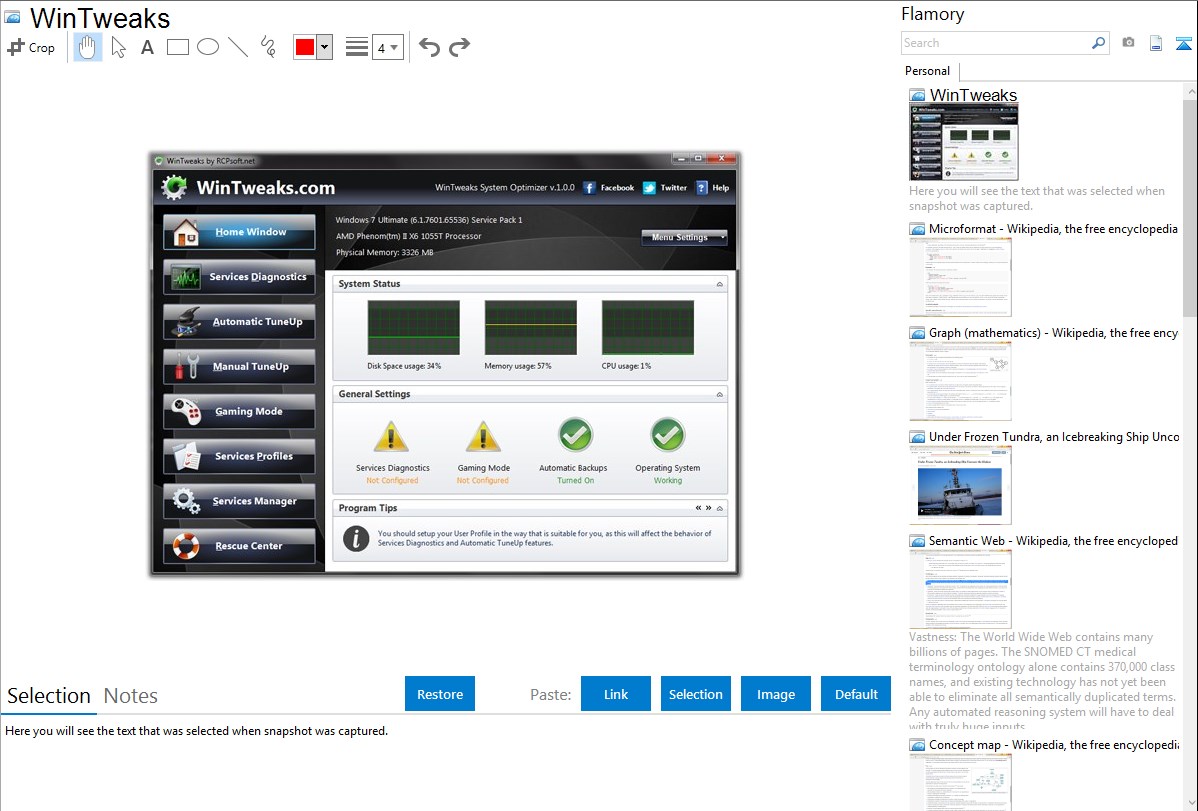Collapse the General Settings section
Screen dimensions: 1198x811
[x=719, y=394]
